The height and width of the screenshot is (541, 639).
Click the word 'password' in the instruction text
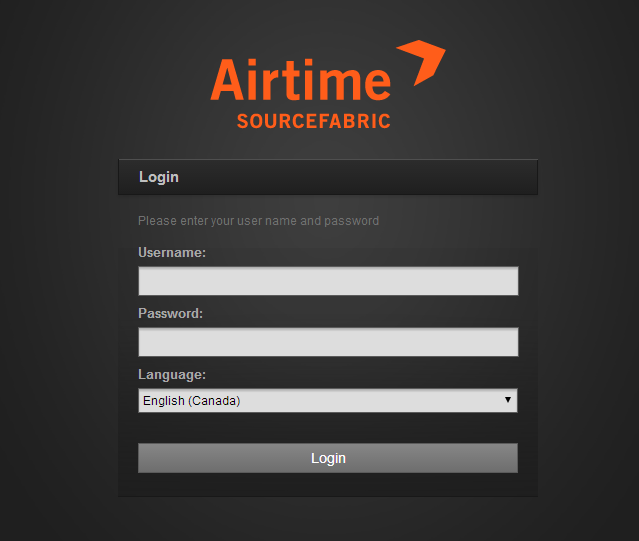352,221
